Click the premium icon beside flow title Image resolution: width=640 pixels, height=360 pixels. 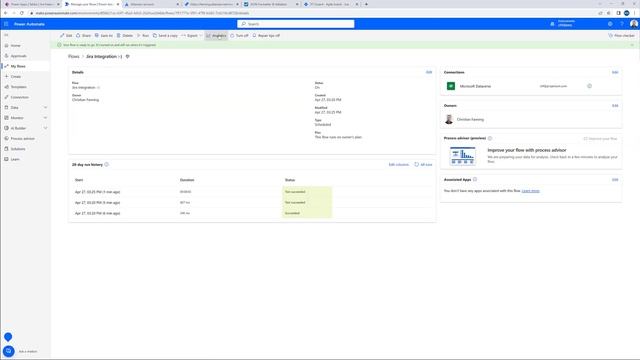click(x=128, y=56)
